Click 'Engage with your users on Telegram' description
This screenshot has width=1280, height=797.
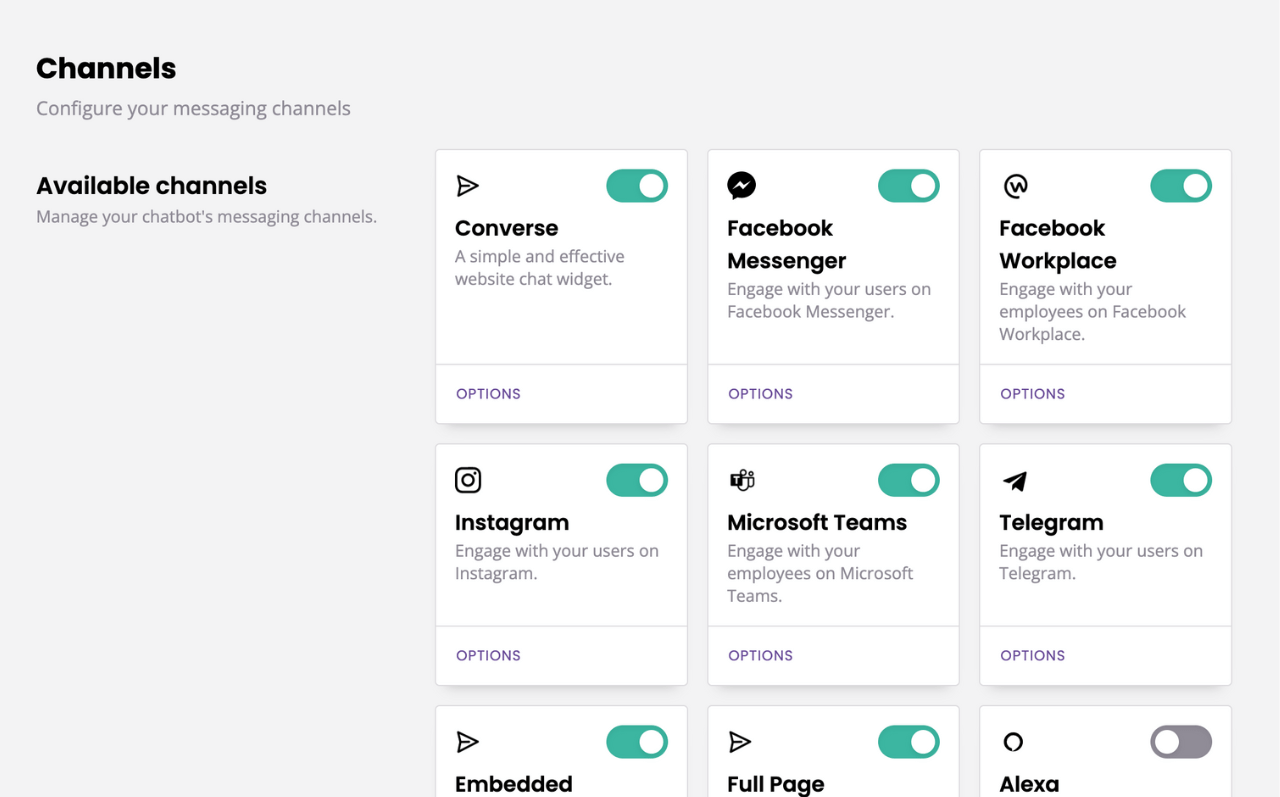pos(1101,562)
